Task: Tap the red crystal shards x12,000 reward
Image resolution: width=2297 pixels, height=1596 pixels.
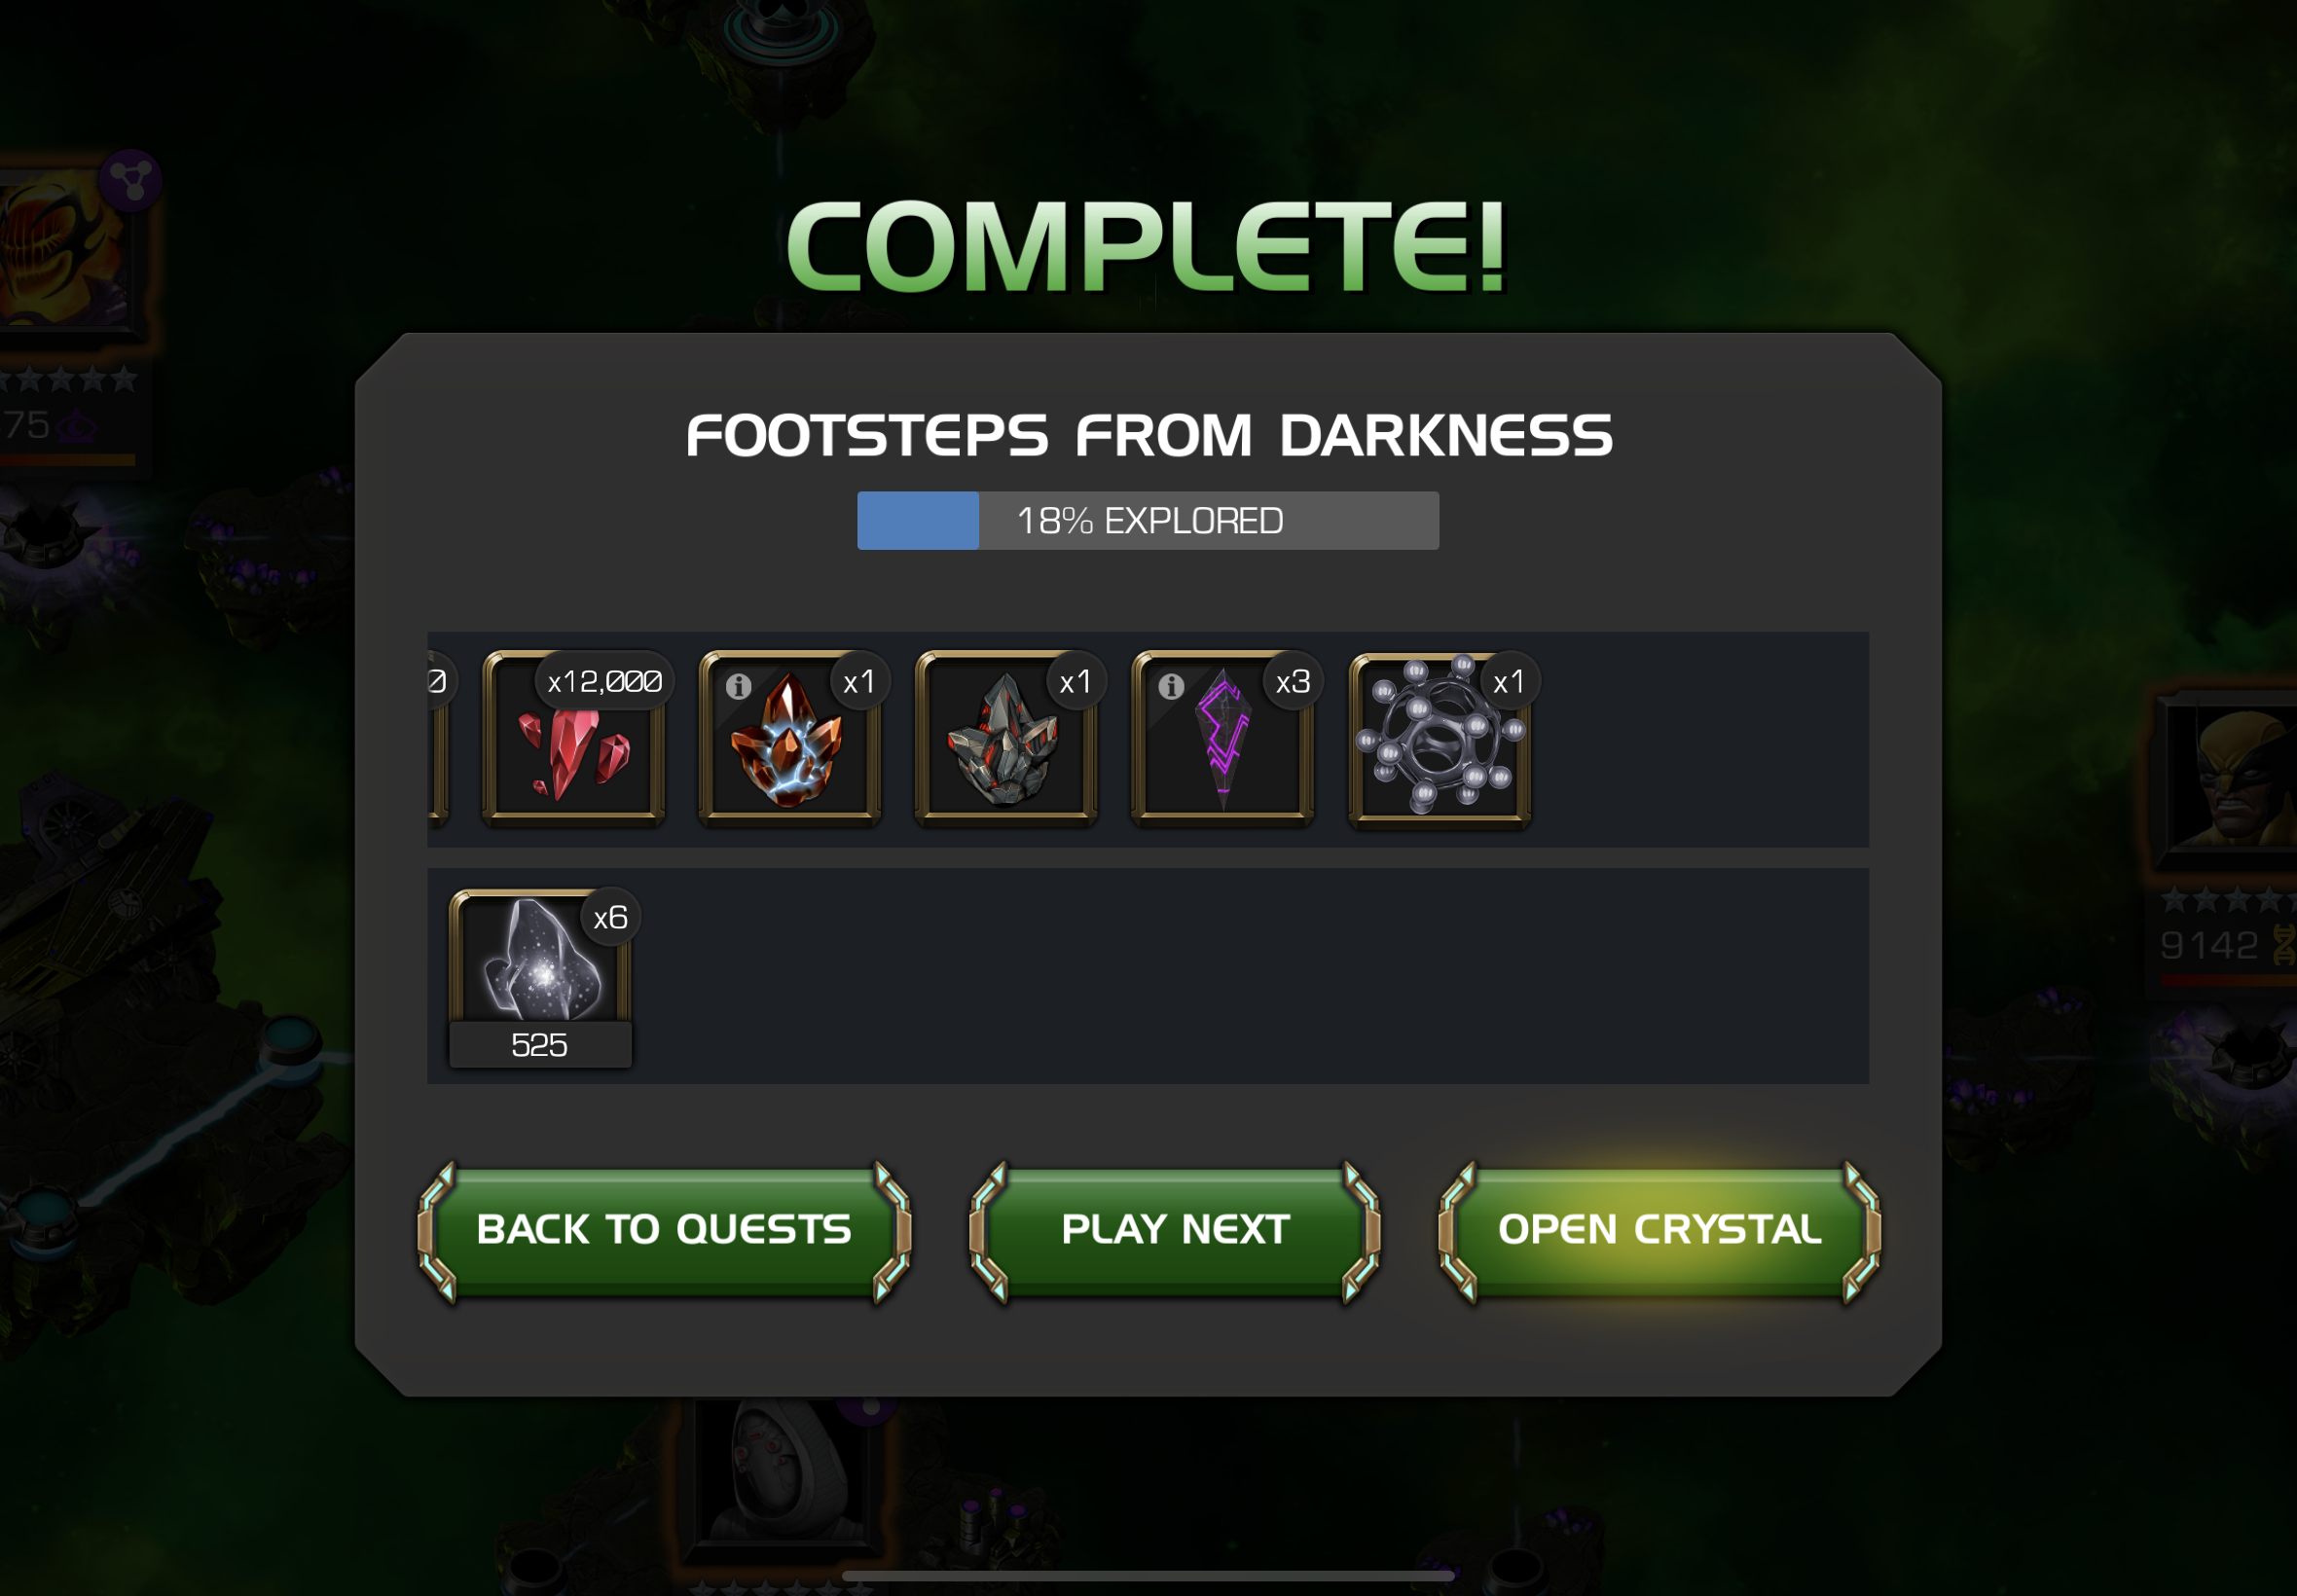Action: [574, 738]
